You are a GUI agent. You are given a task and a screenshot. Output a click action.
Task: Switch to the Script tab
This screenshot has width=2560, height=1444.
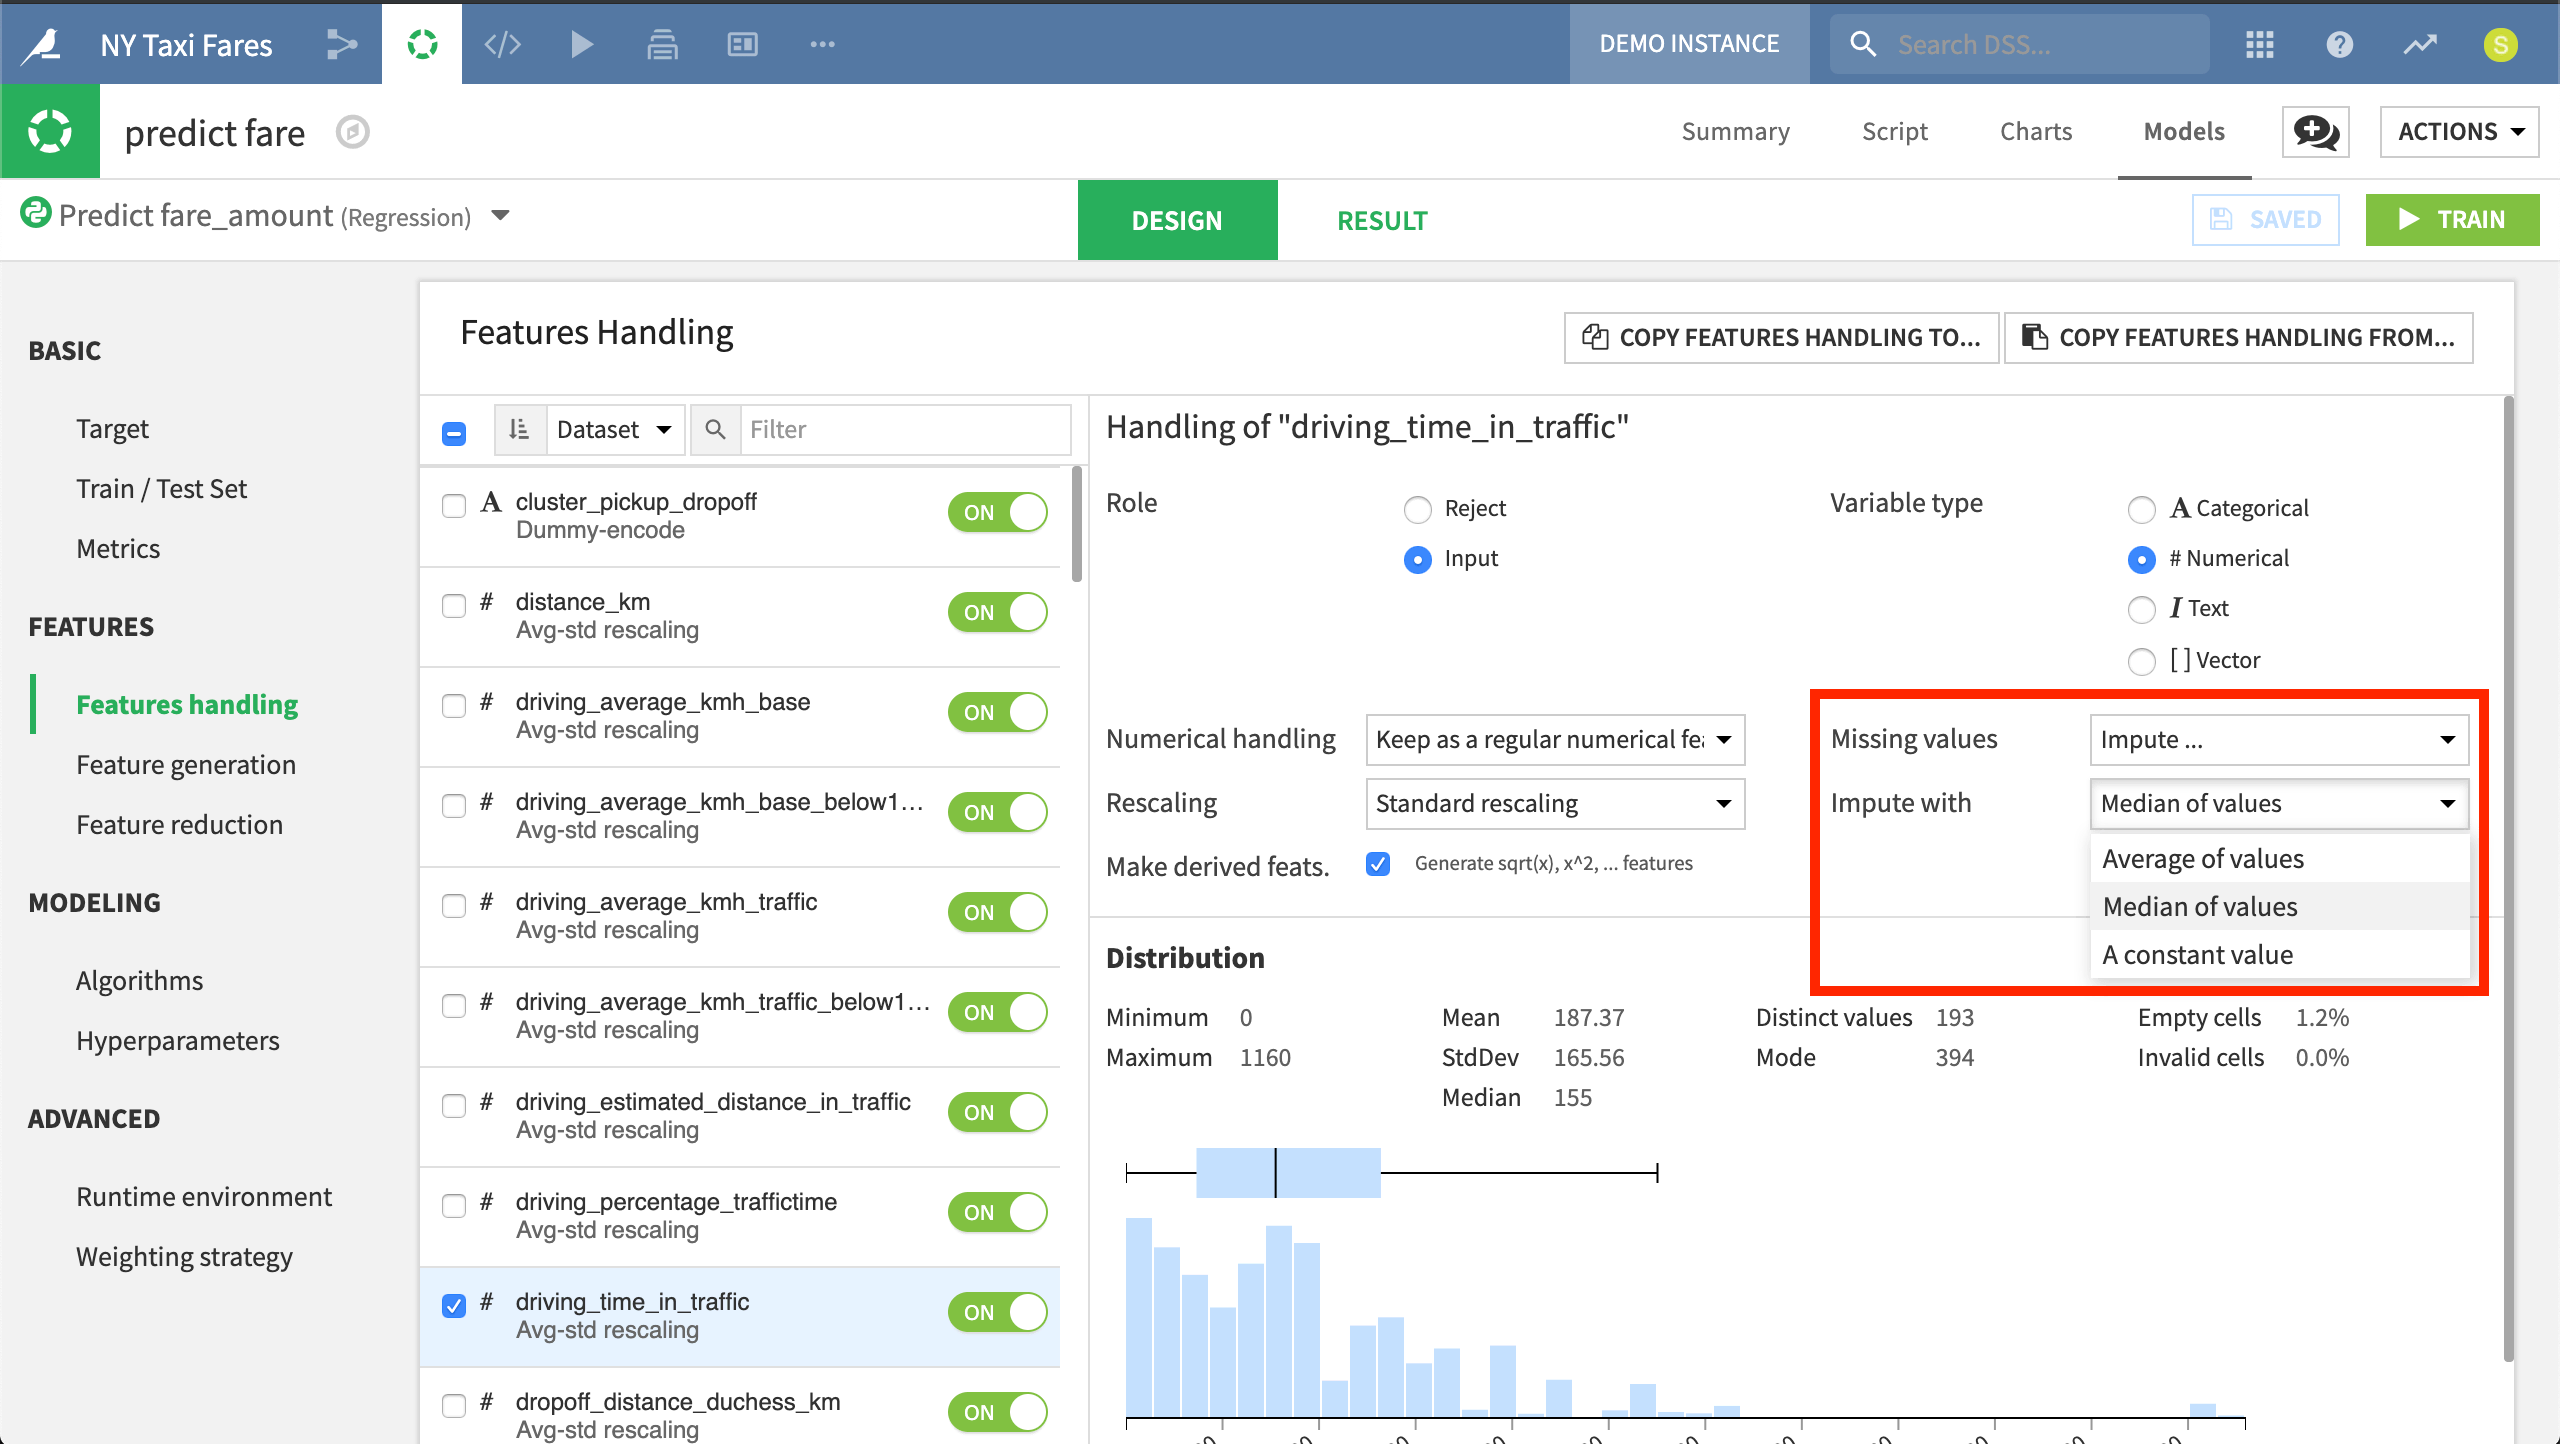click(1894, 131)
